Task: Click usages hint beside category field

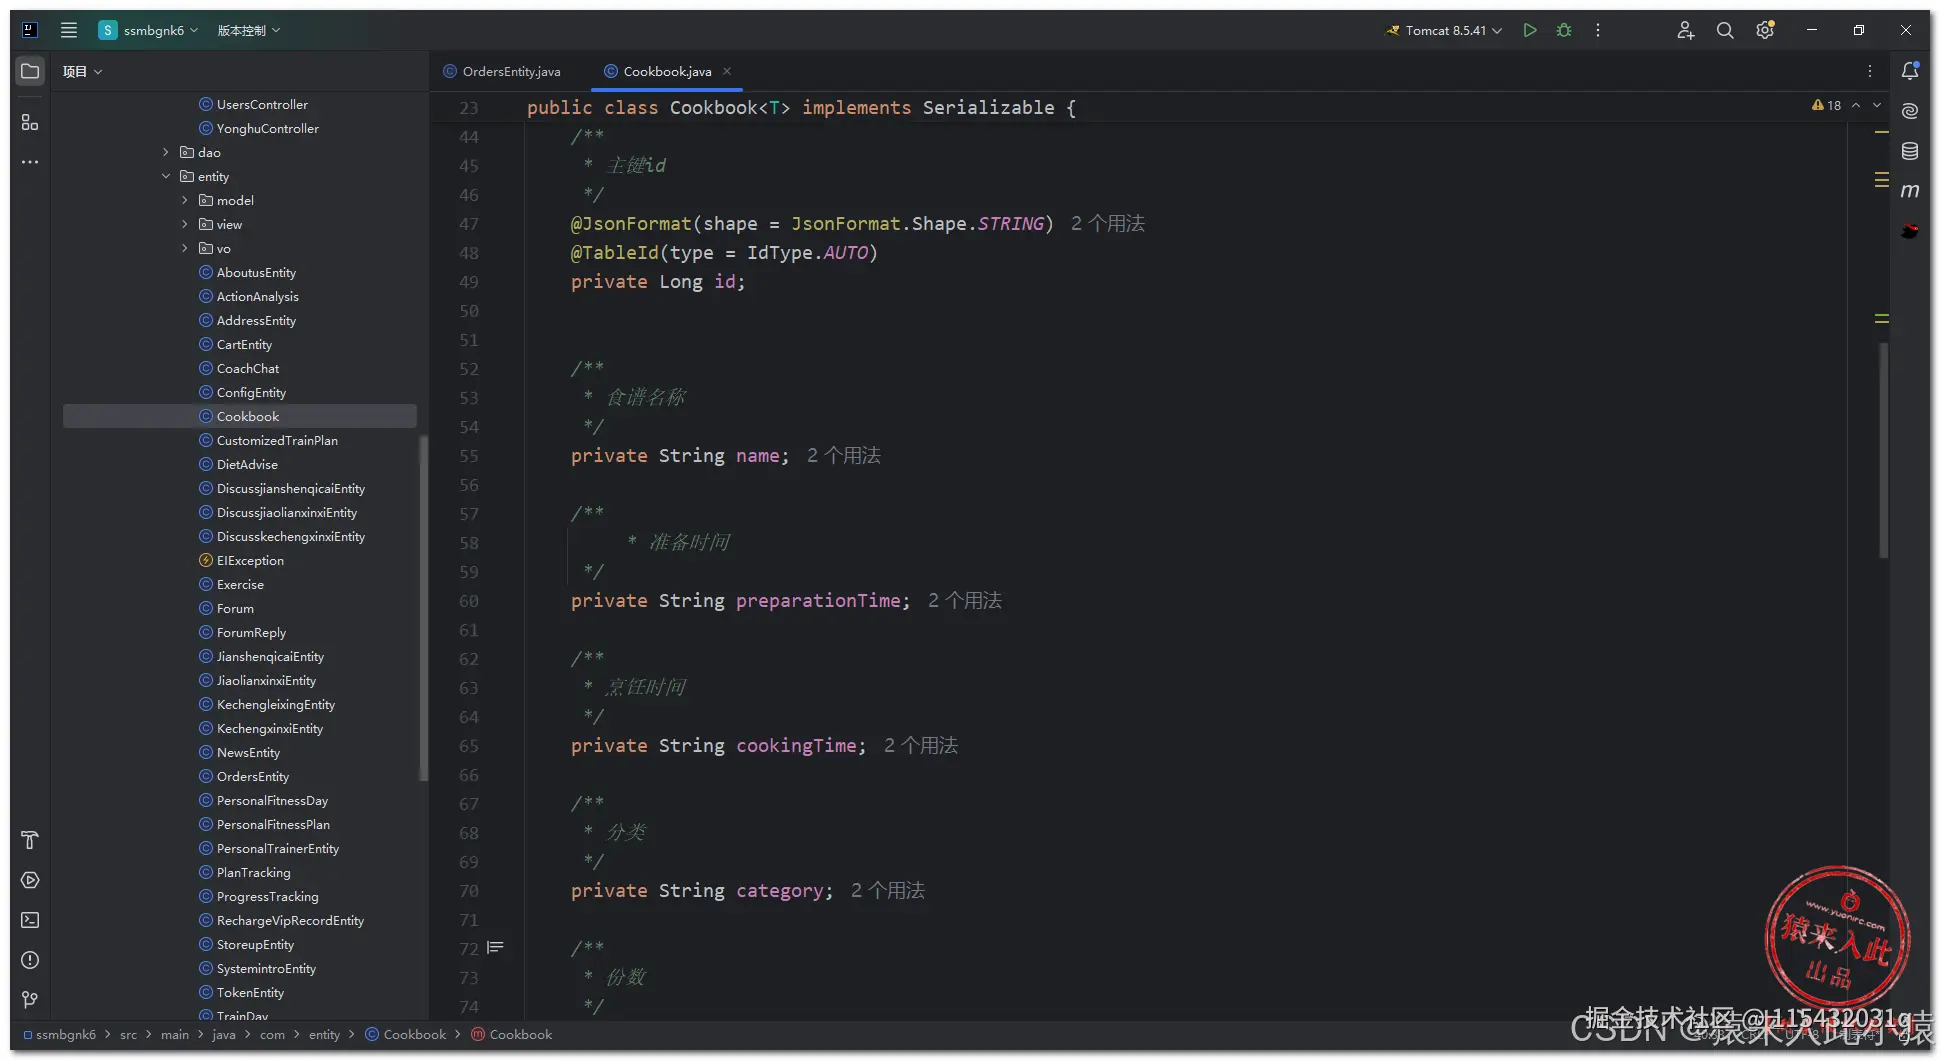Action: 888,890
